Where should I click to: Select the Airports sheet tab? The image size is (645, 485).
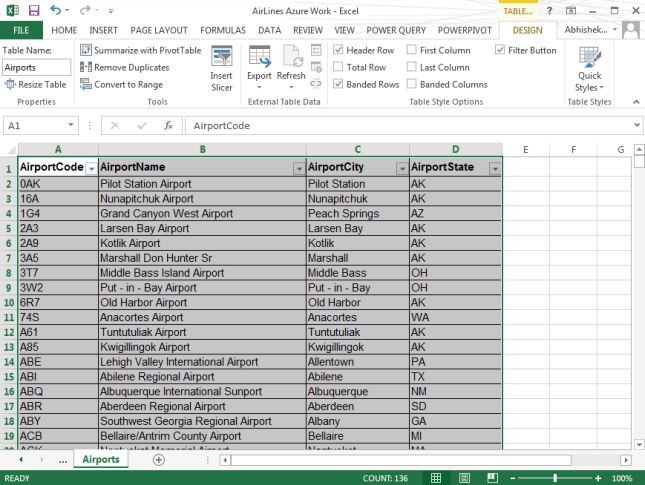point(101,459)
